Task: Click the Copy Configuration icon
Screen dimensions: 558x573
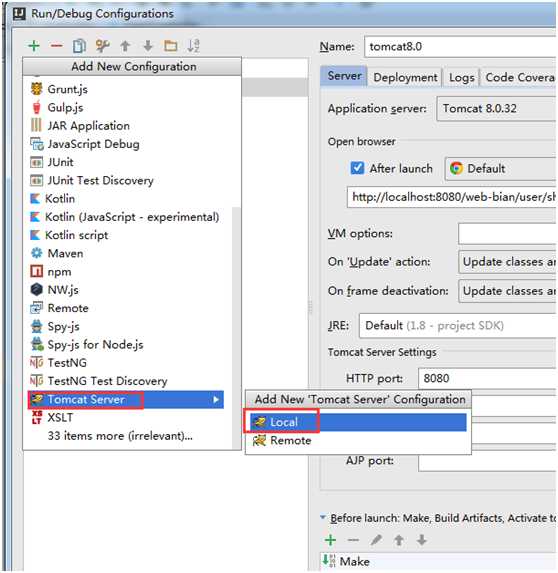Action: point(79,46)
